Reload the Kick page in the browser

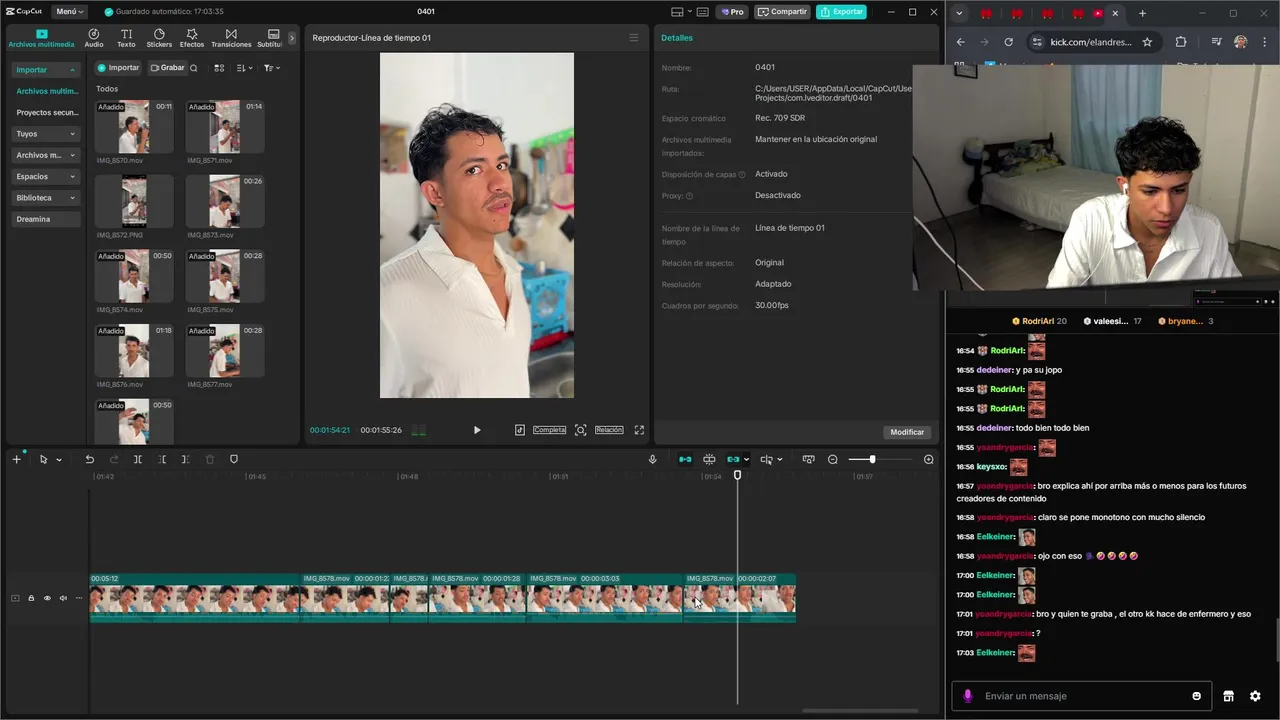coord(1008,42)
